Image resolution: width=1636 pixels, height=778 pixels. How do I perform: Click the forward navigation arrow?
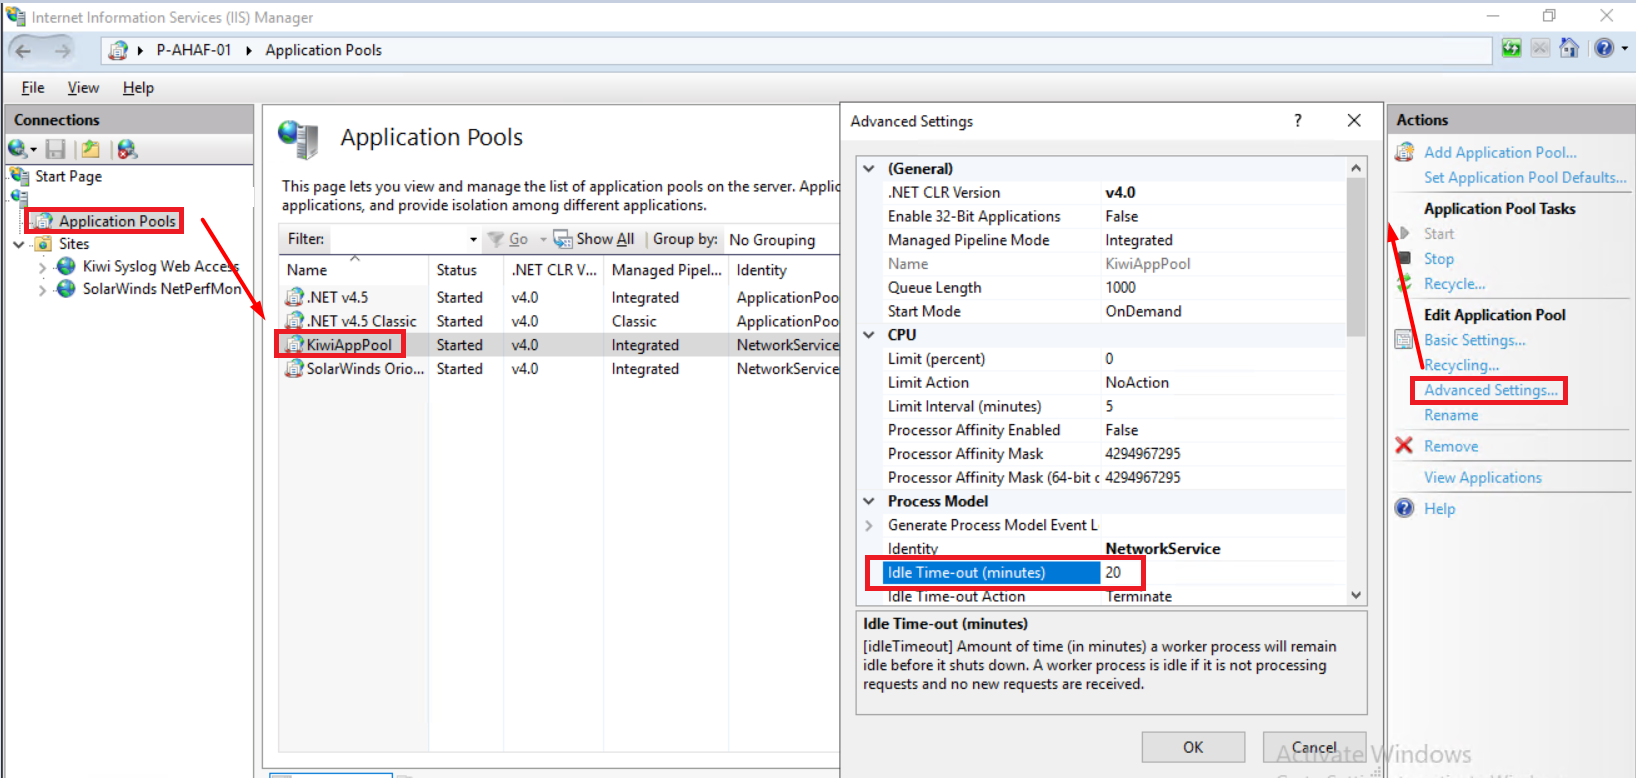[63, 50]
